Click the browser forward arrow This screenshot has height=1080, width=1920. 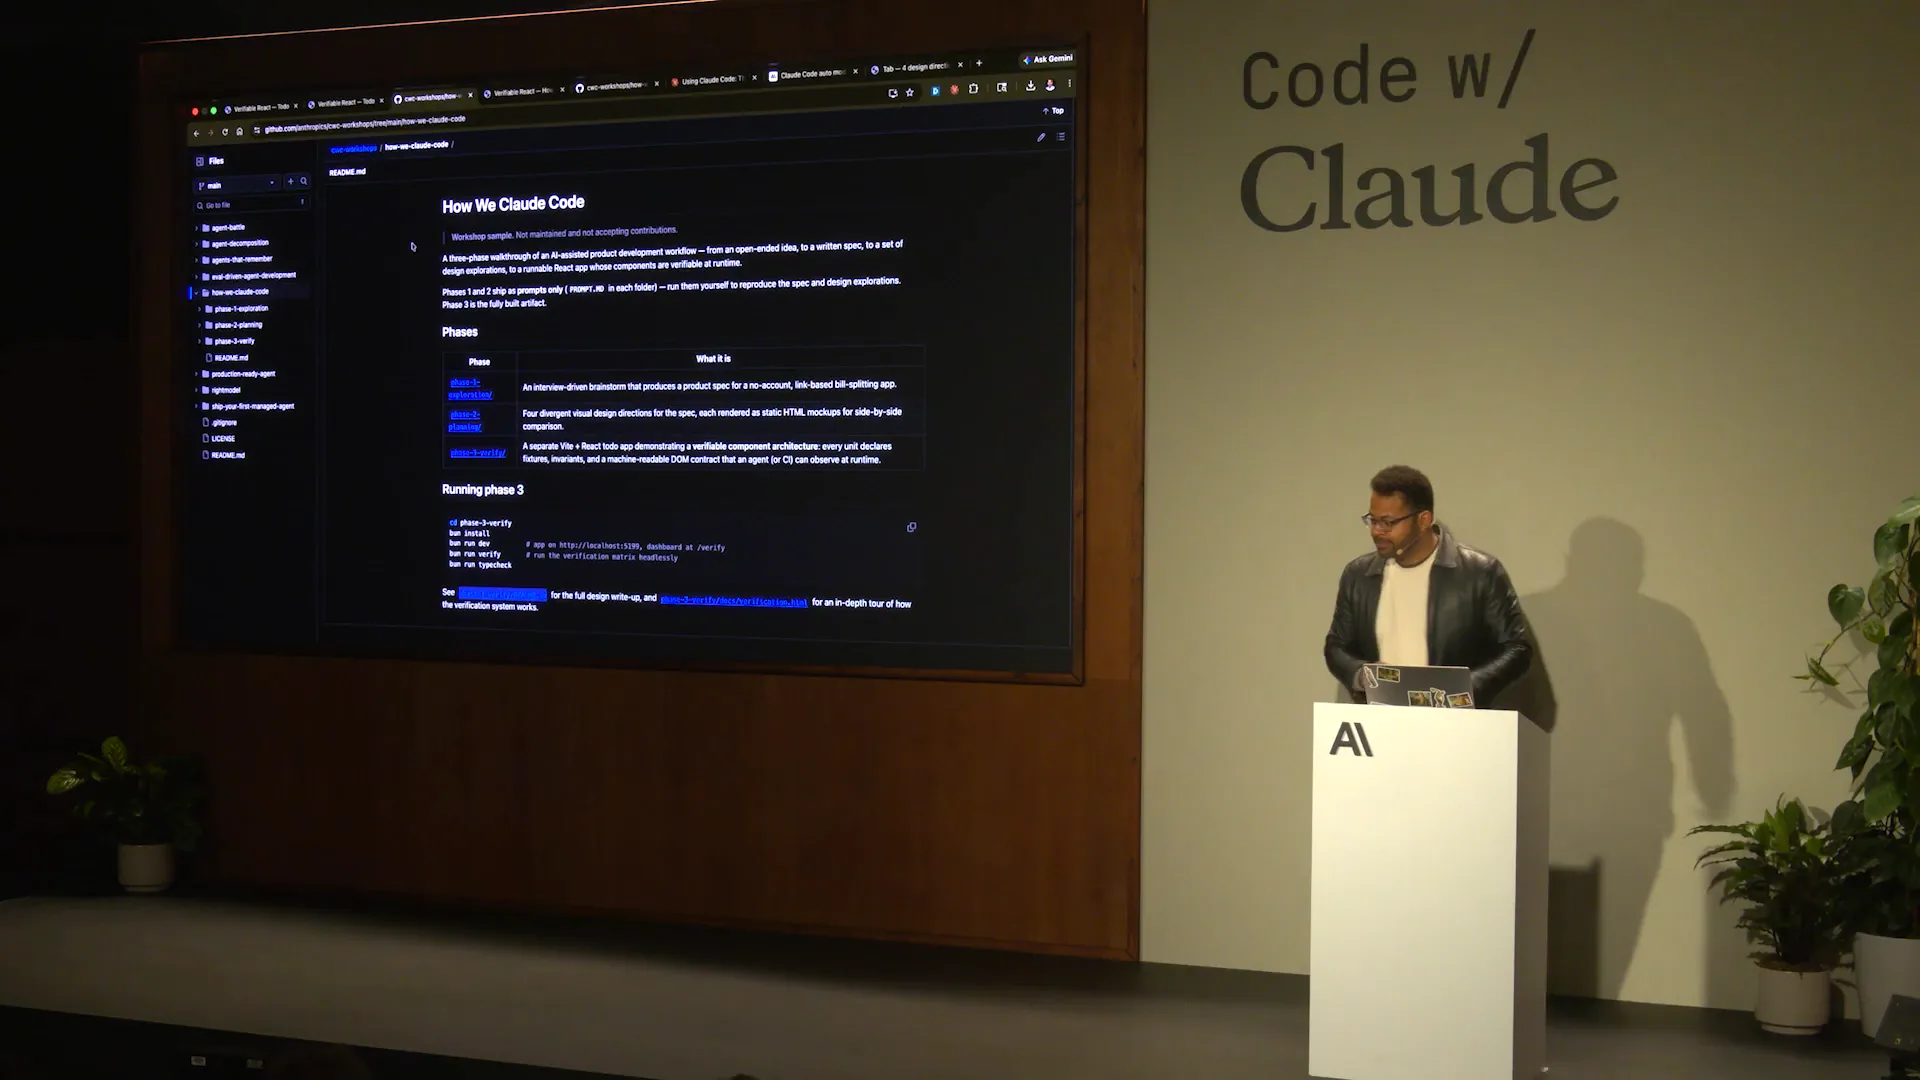pyautogui.click(x=210, y=132)
